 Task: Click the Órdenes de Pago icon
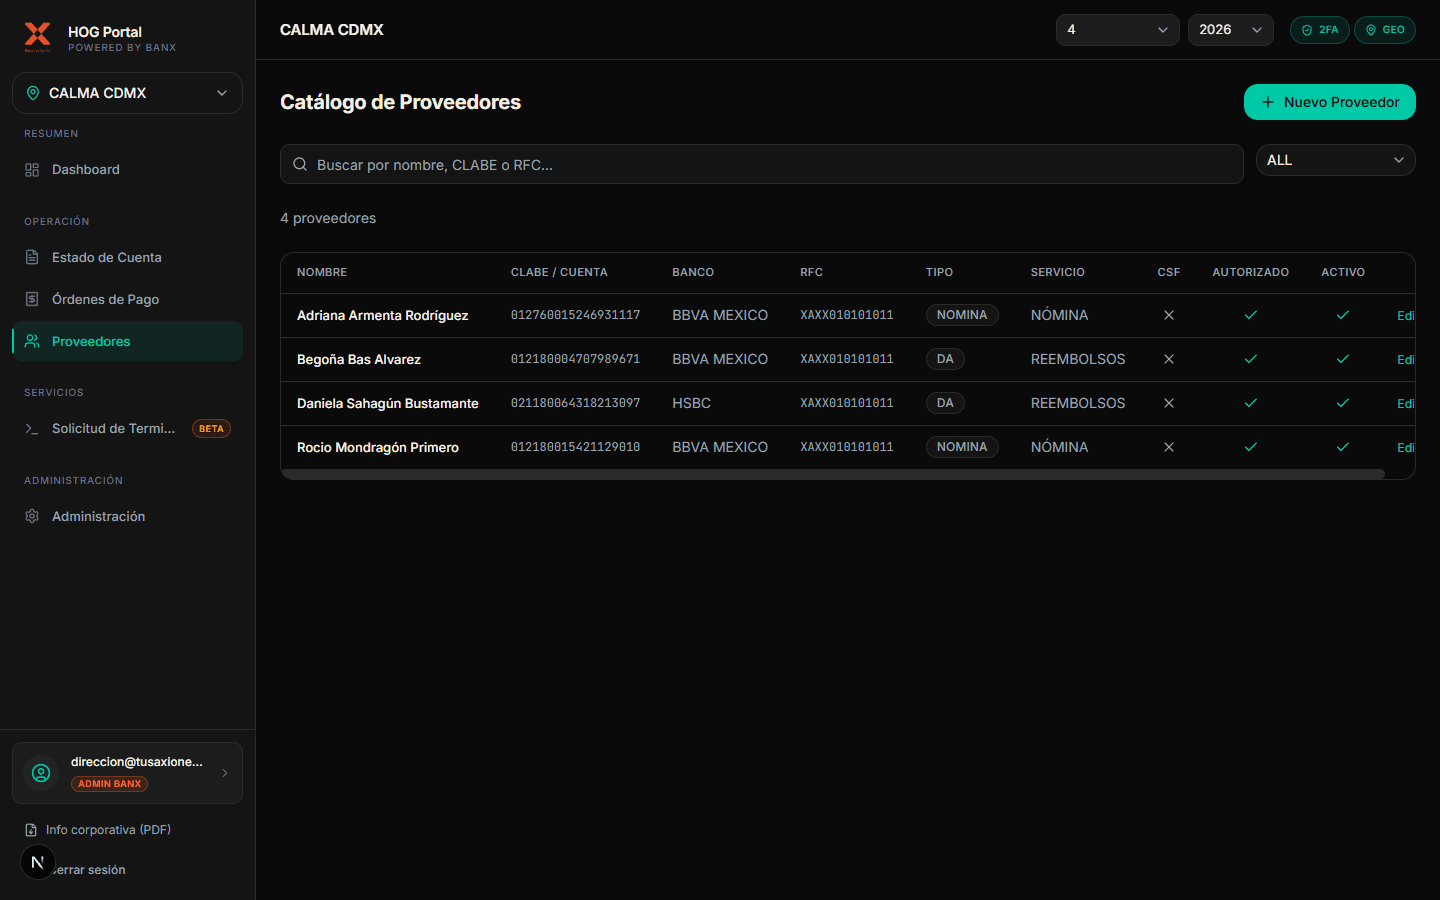[x=31, y=299]
